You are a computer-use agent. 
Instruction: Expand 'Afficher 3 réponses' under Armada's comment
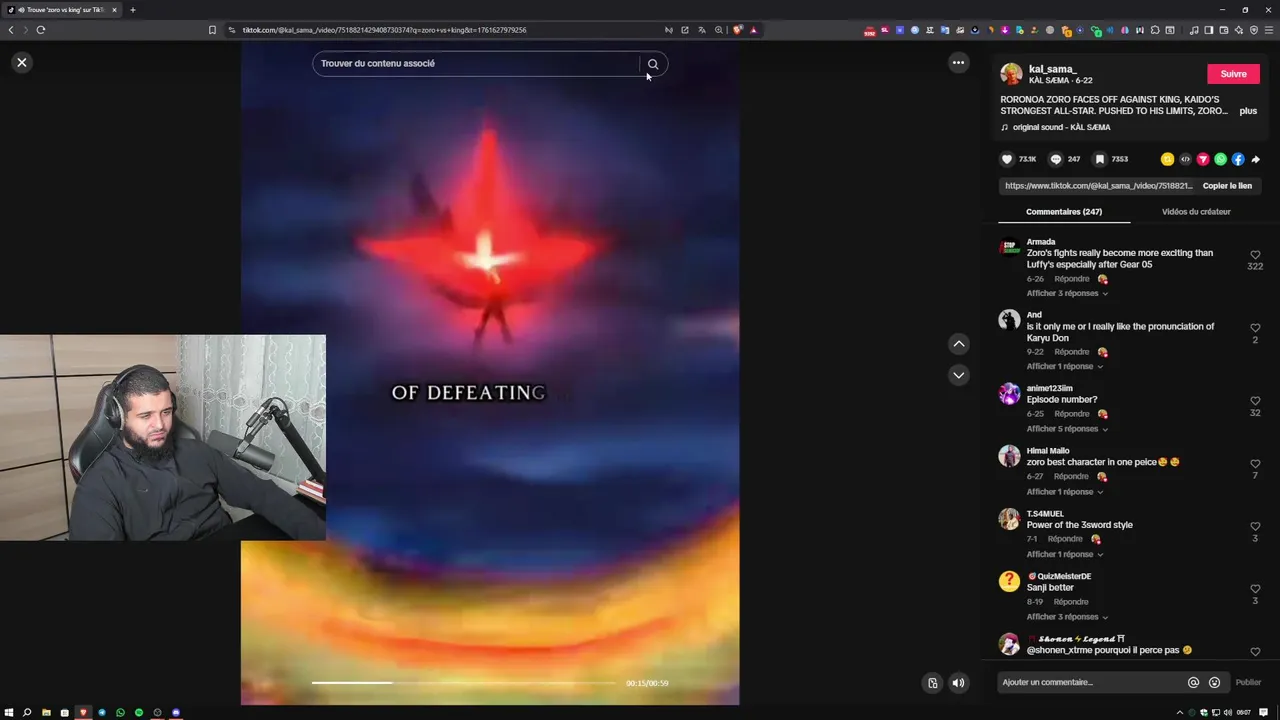1067,293
